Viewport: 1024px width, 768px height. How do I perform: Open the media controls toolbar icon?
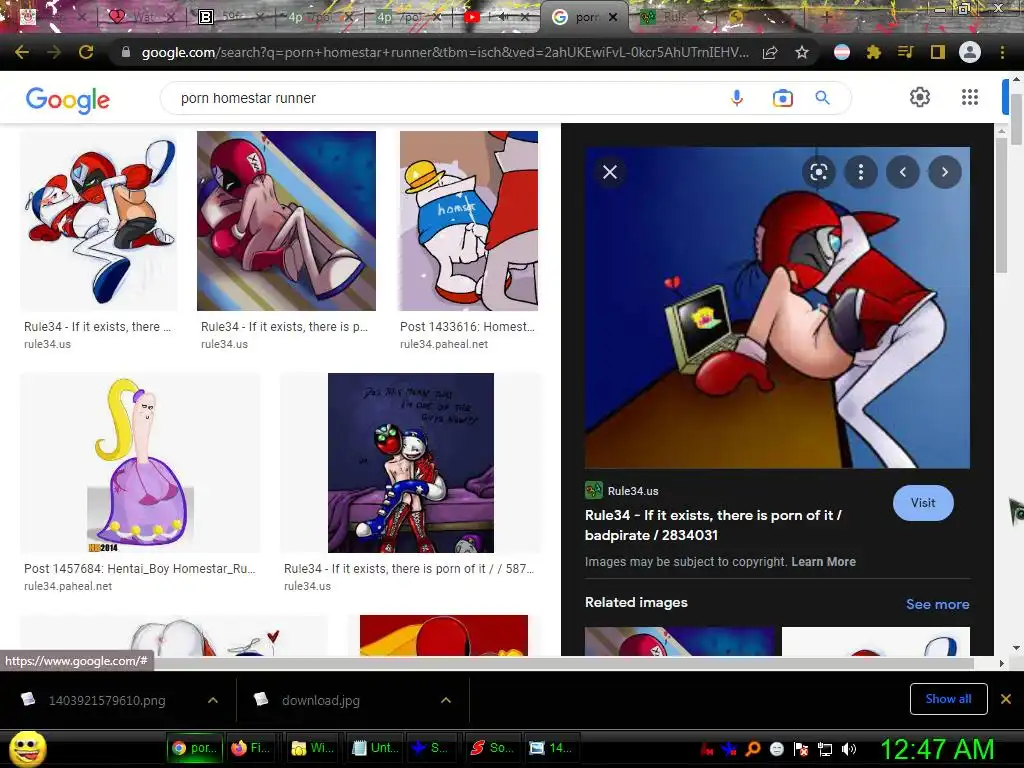pyautogui.click(x=905, y=52)
